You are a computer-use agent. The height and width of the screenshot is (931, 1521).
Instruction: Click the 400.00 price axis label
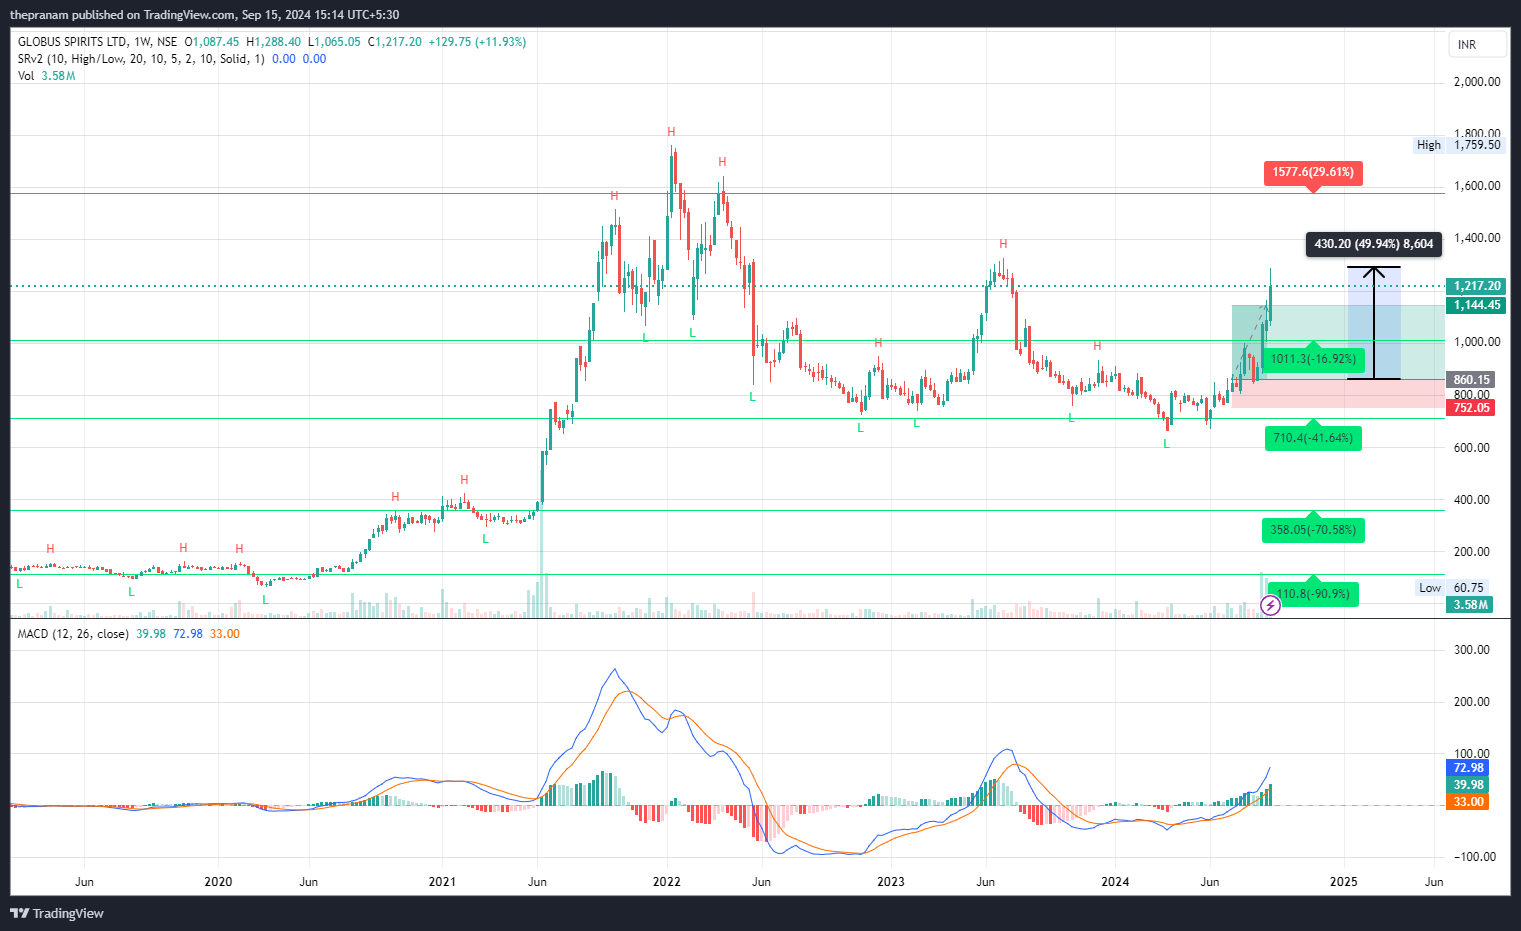[x=1471, y=500]
